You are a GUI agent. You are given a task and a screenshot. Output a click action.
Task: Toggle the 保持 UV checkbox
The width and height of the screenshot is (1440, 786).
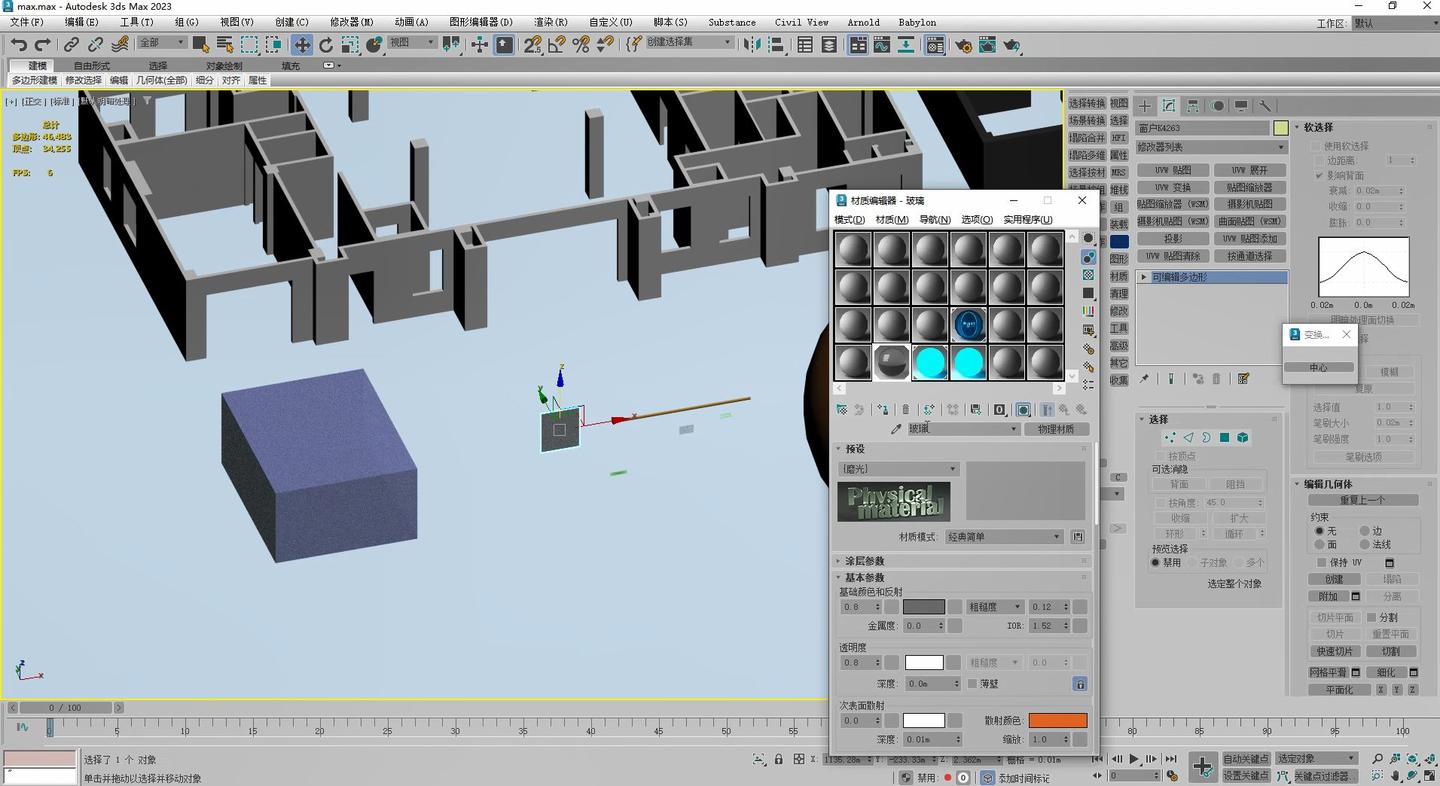pyautogui.click(x=1321, y=562)
